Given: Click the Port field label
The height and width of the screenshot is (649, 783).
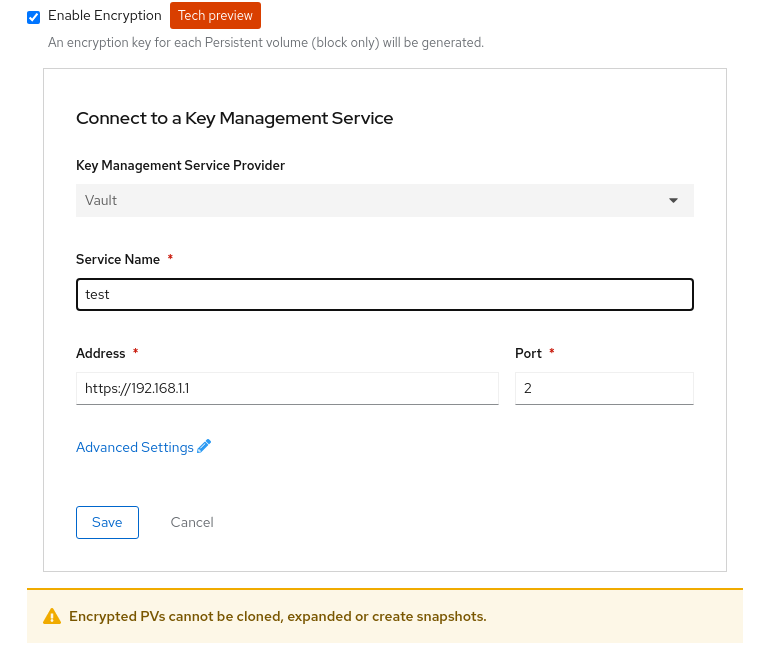Looking at the screenshot, I should click(x=528, y=353).
